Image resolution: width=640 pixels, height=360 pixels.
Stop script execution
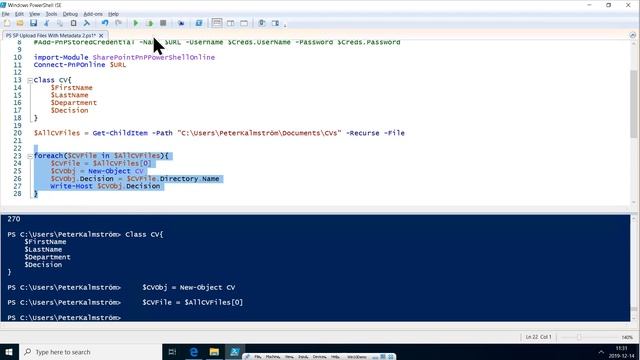click(163, 23)
